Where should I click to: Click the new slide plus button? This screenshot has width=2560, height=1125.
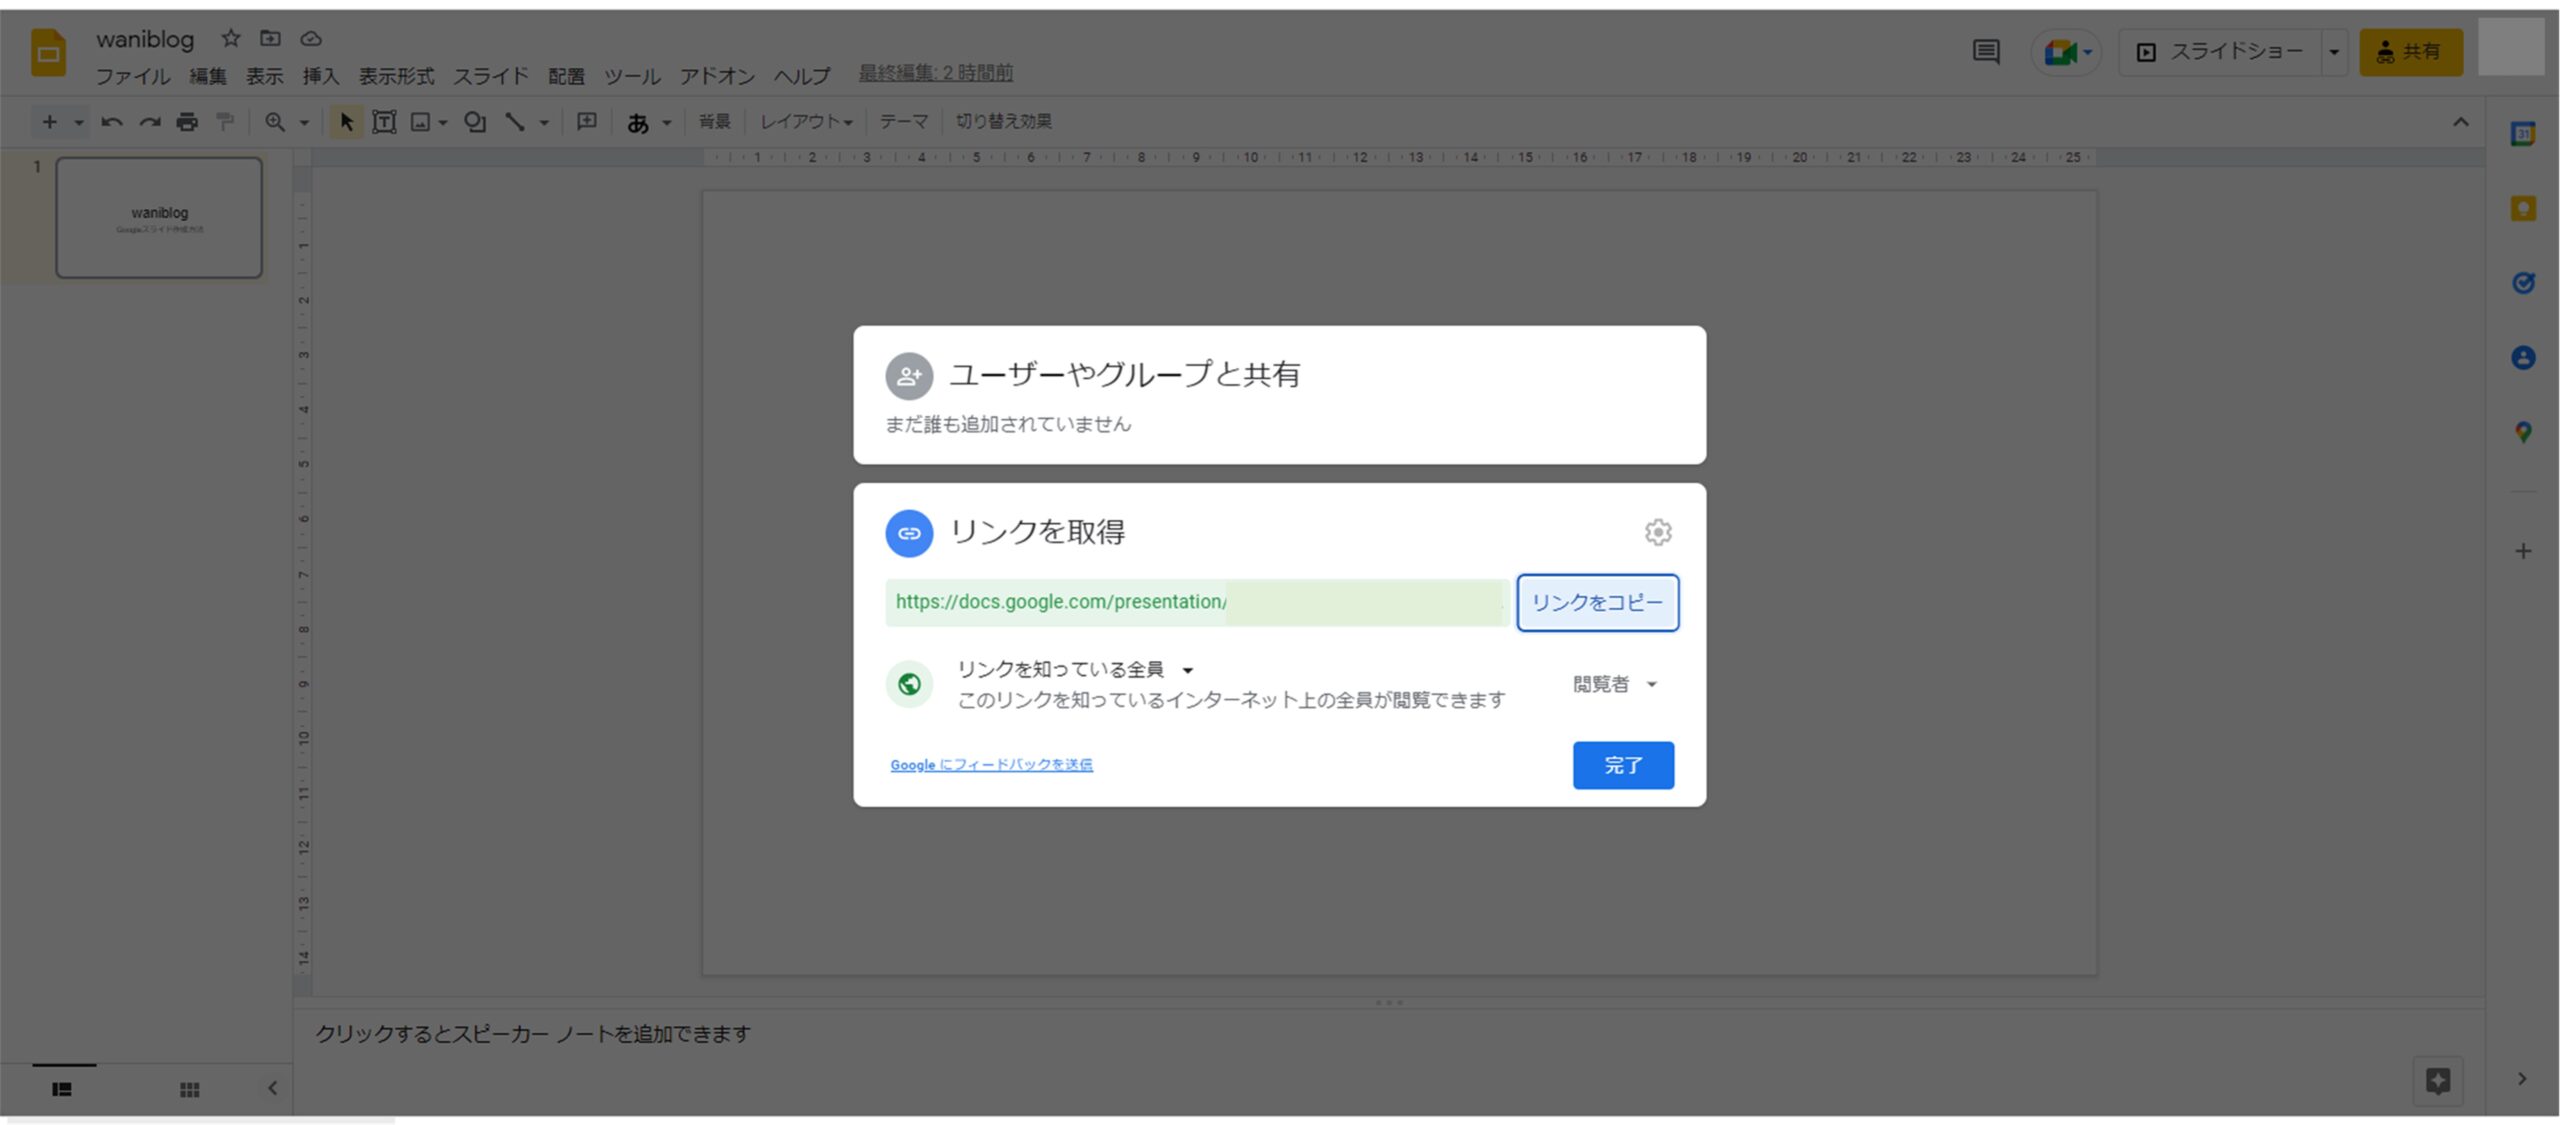tap(49, 122)
